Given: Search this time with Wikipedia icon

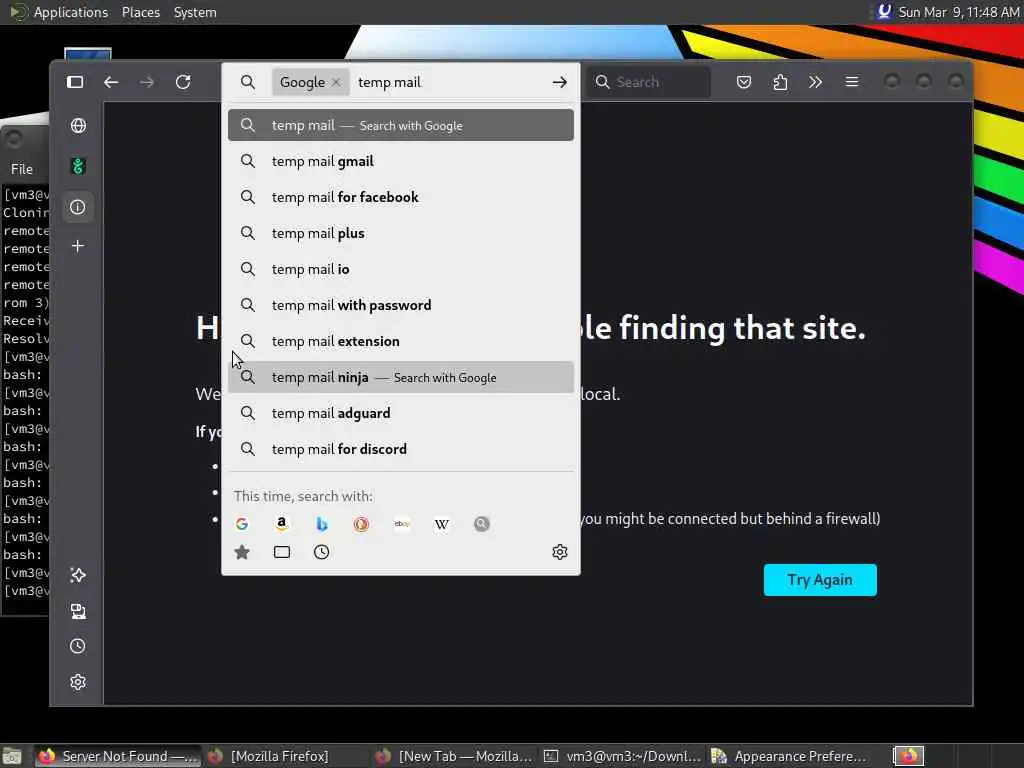Looking at the screenshot, I should (441, 524).
